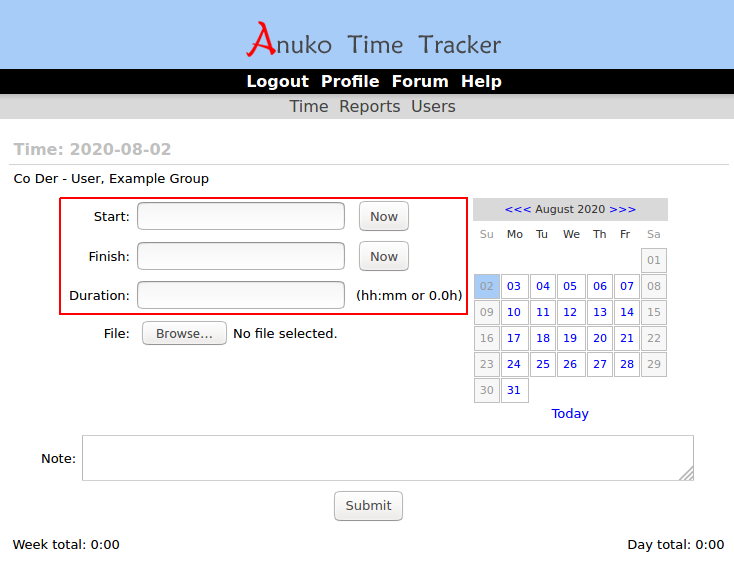Viewport: 734px width, 562px height.
Task: Click into the Start time field
Action: [x=241, y=217]
